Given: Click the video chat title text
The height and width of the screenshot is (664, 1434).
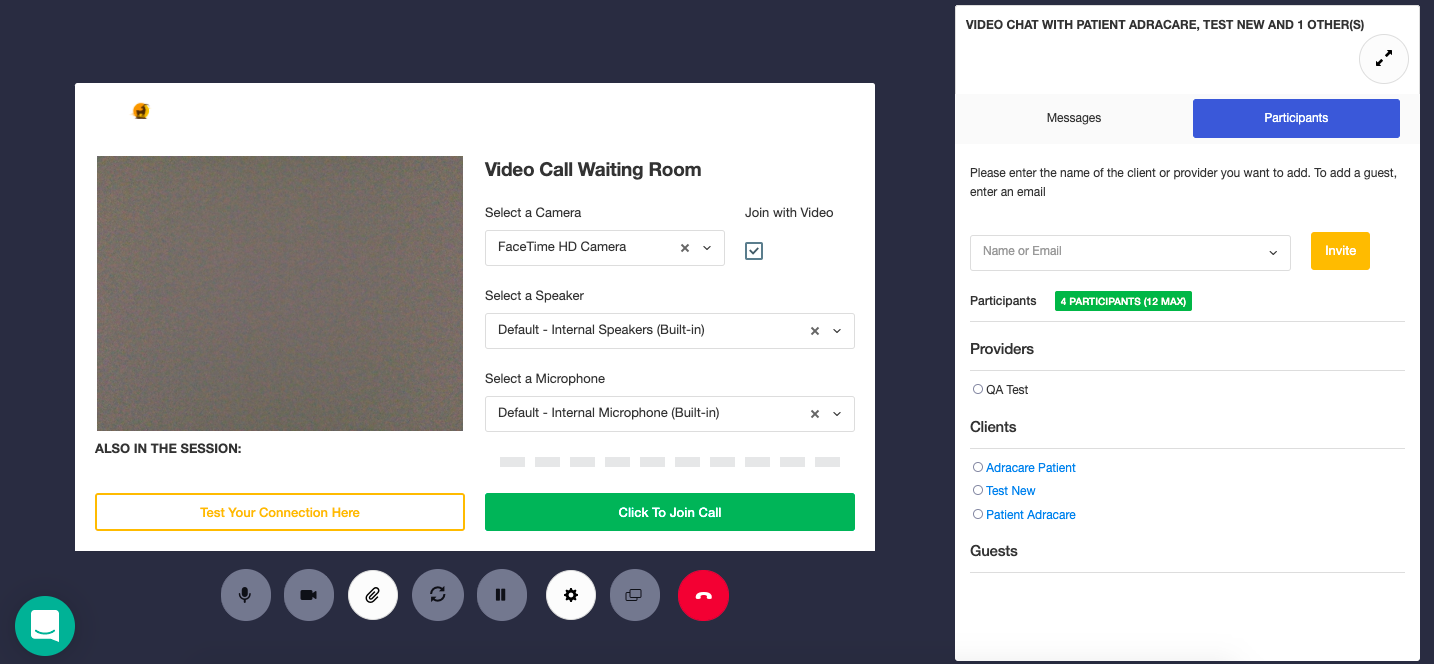Looking at the screenshot, I should (1165, 25).
